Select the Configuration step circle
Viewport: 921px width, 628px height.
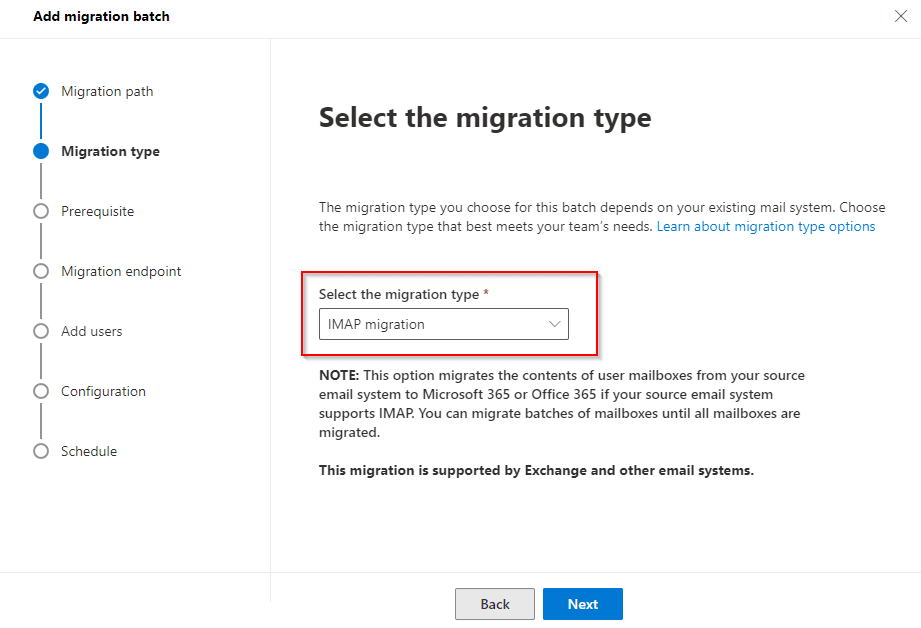pos(41,391)
